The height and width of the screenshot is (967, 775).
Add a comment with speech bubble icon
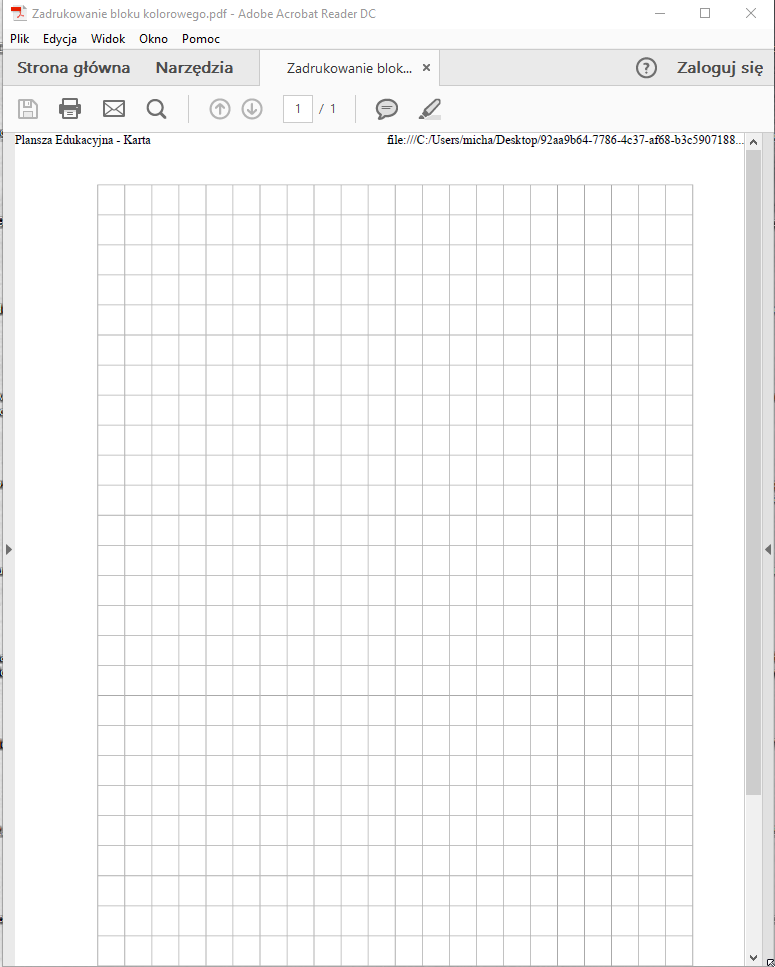387,109
